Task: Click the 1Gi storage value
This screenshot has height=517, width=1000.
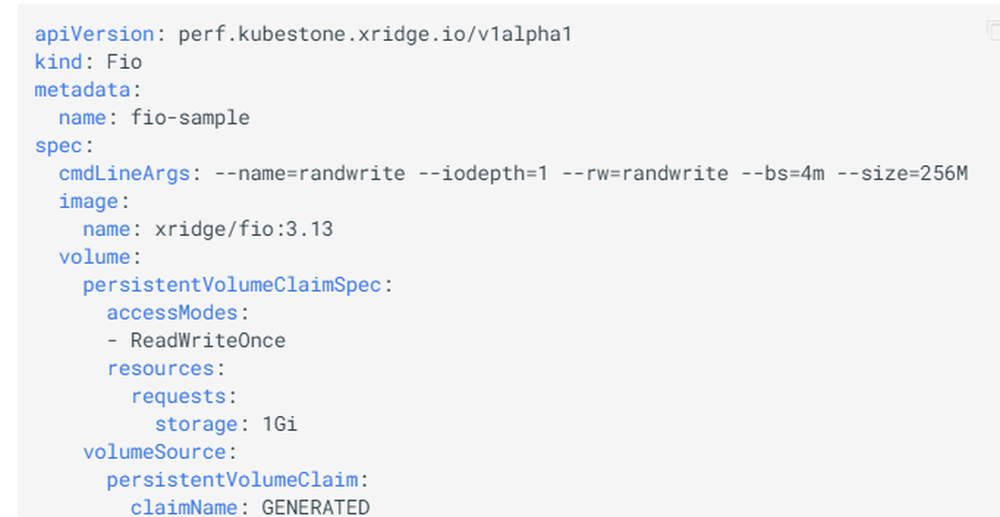Action: click(280, 424)
